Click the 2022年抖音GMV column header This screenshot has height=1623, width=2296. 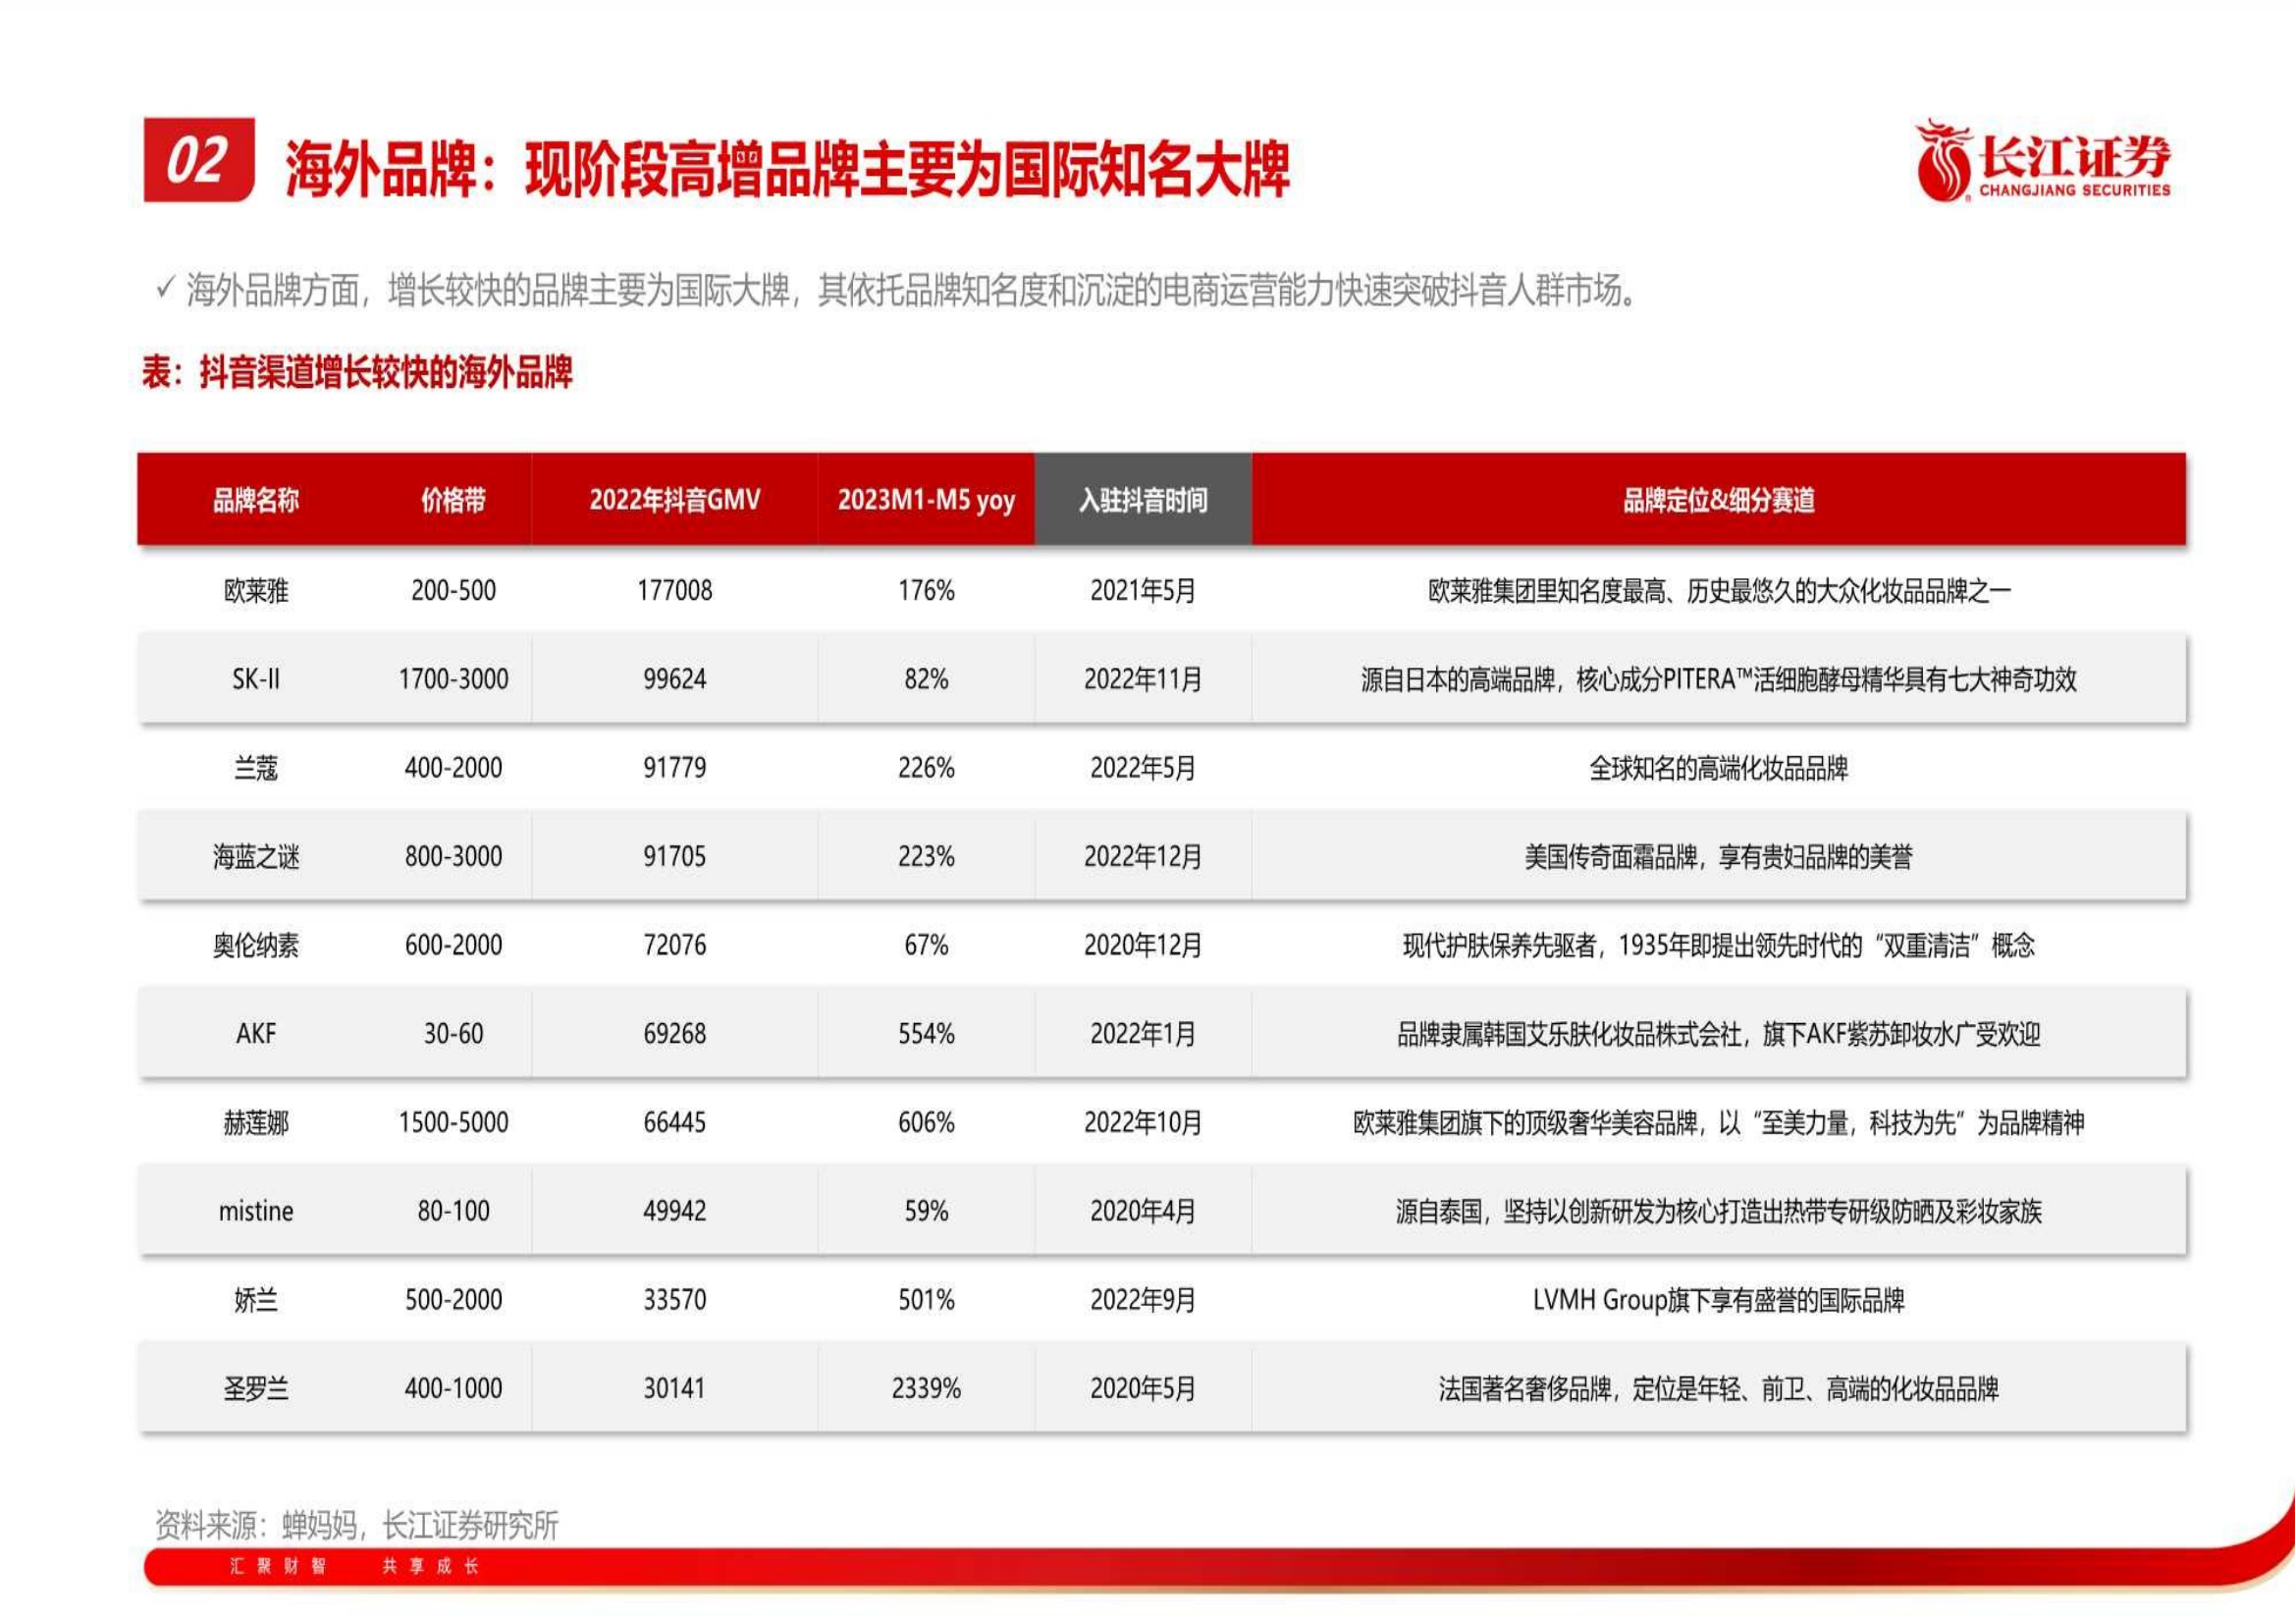675,499
